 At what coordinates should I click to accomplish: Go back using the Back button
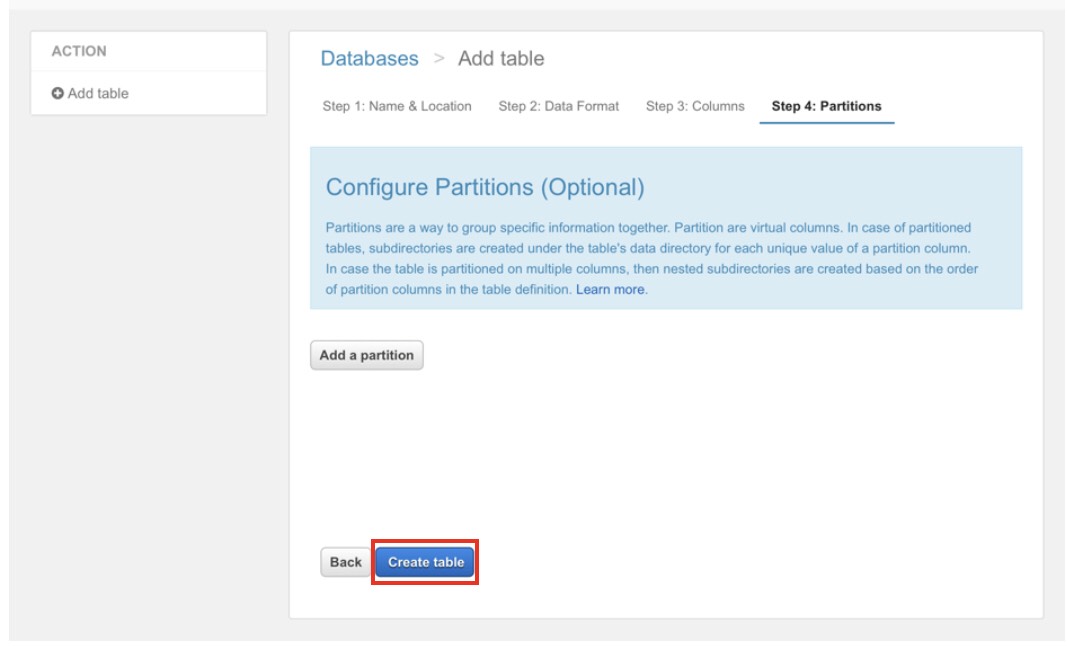click(x=345, y=562)
